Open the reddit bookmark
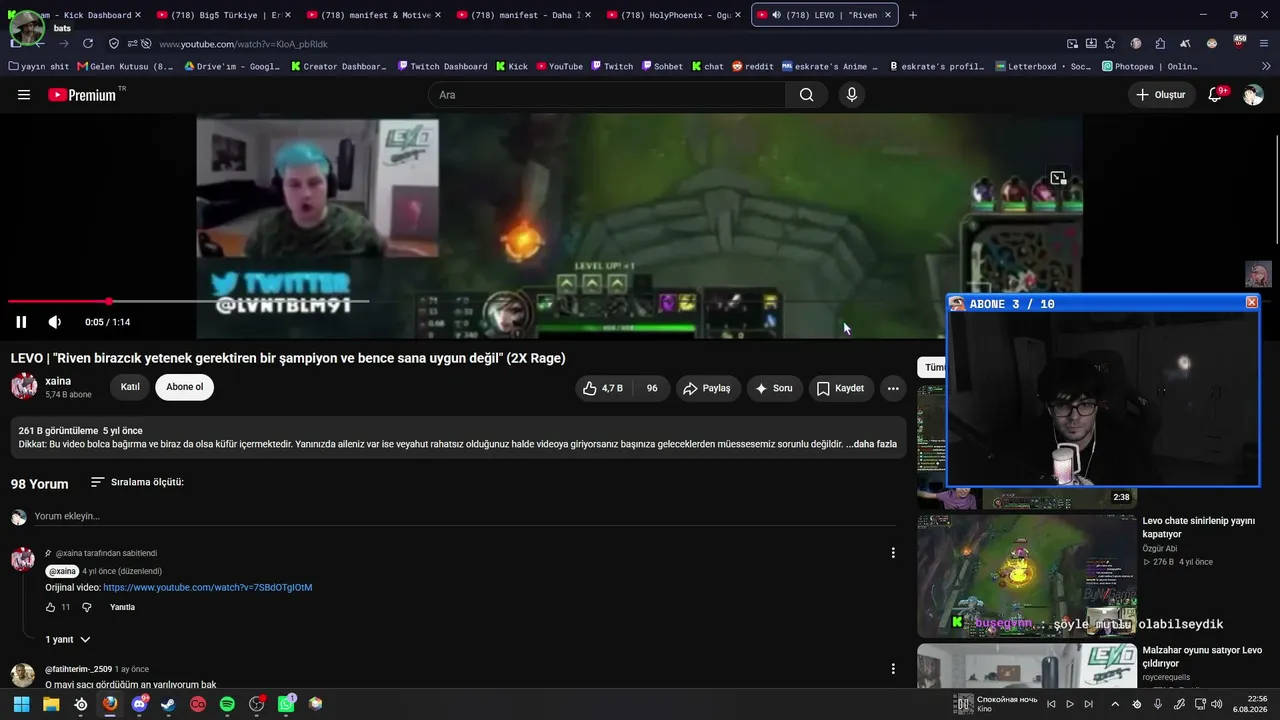Screen dimensions: 1280x720 752,67
